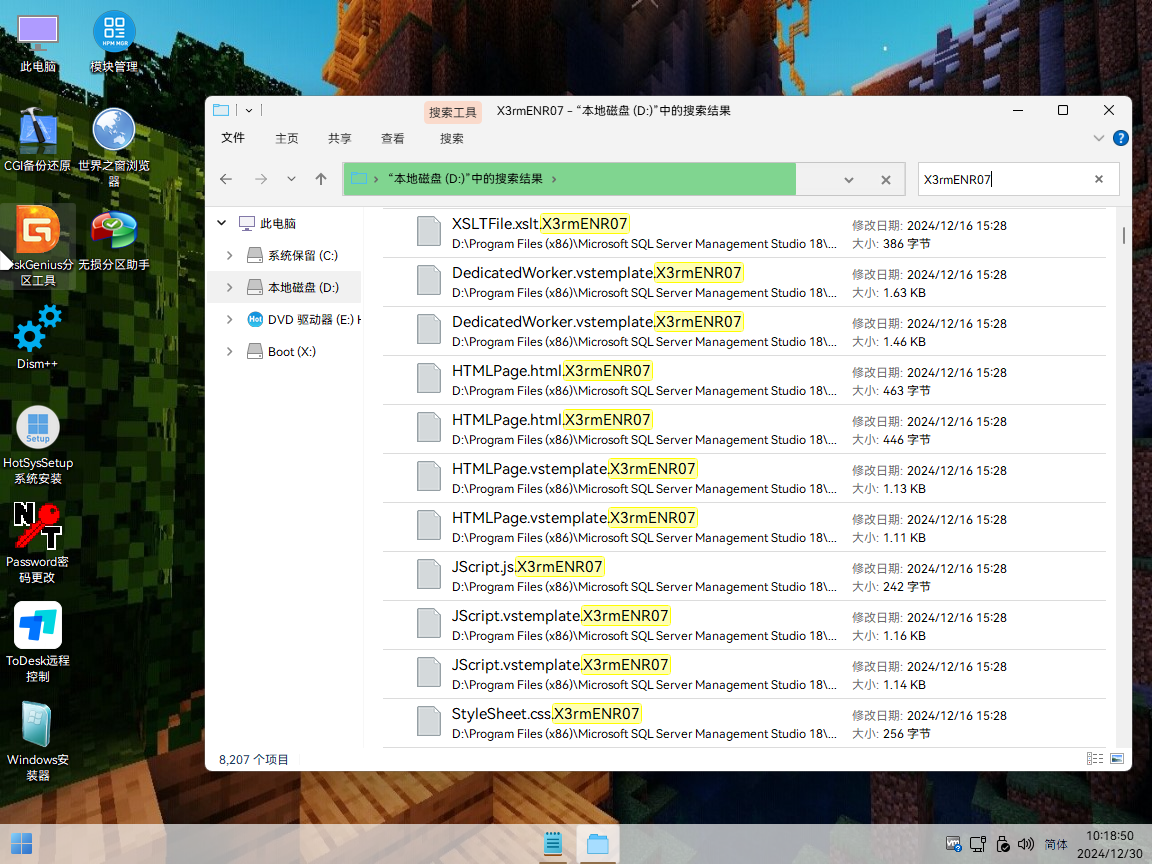The image size is (1152, 864).
Task: Expand DVD 驱动器 (E:) tree node
Action: [230, 320]
